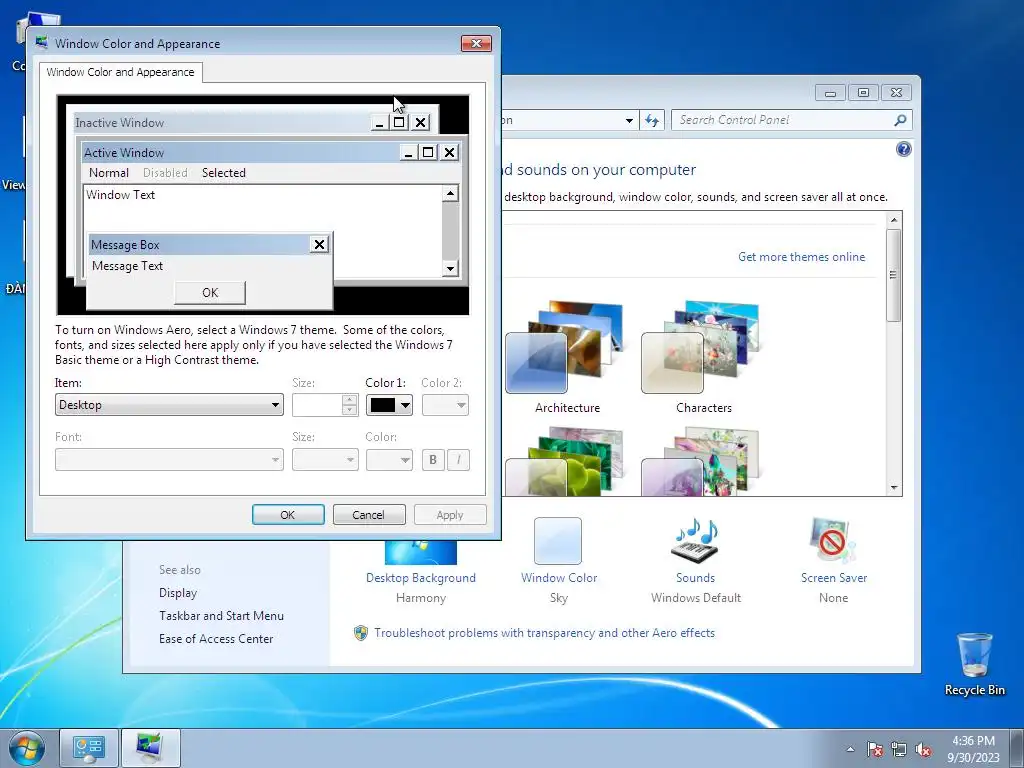1024x768 pixels.
Task: Open the Font Color dropdown
Action: tap(389, 460)
